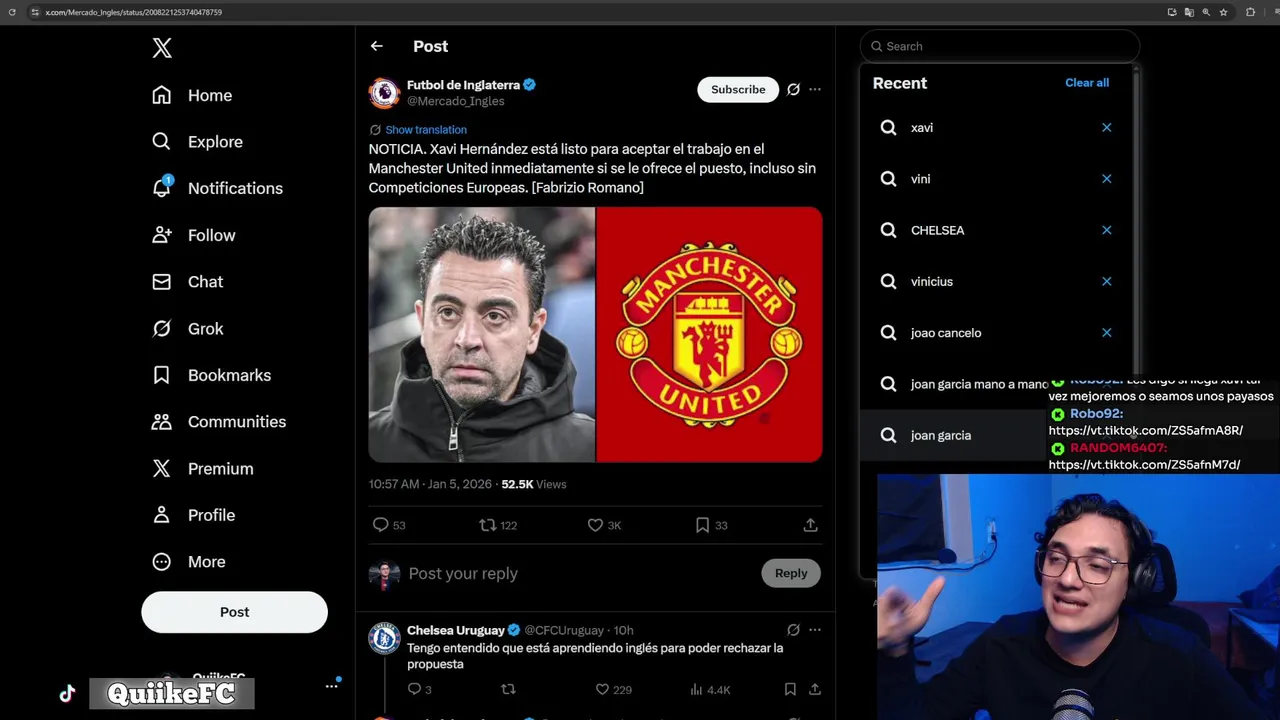Open the Xavi photo in post

(481, 334)
